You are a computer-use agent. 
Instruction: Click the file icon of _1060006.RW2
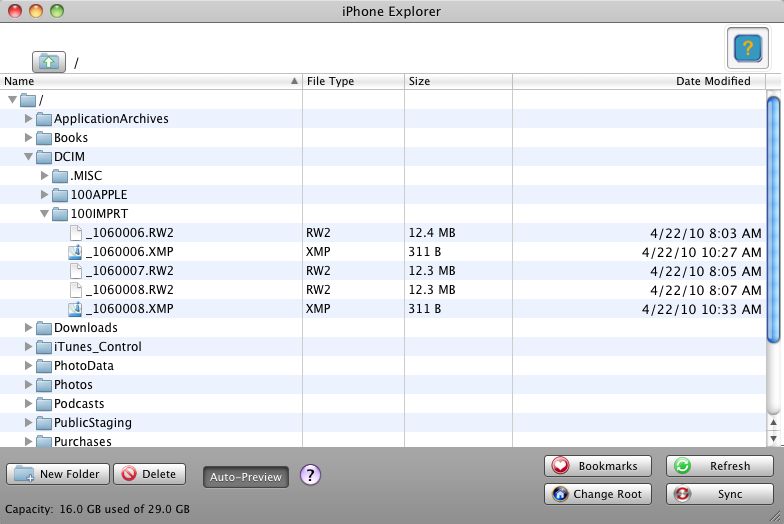click(76, 233)
